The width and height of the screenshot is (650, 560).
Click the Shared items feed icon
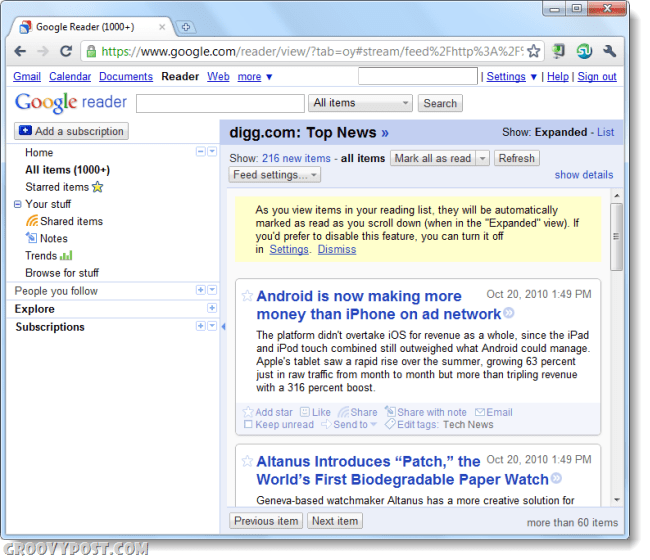[x=32, y=221]
